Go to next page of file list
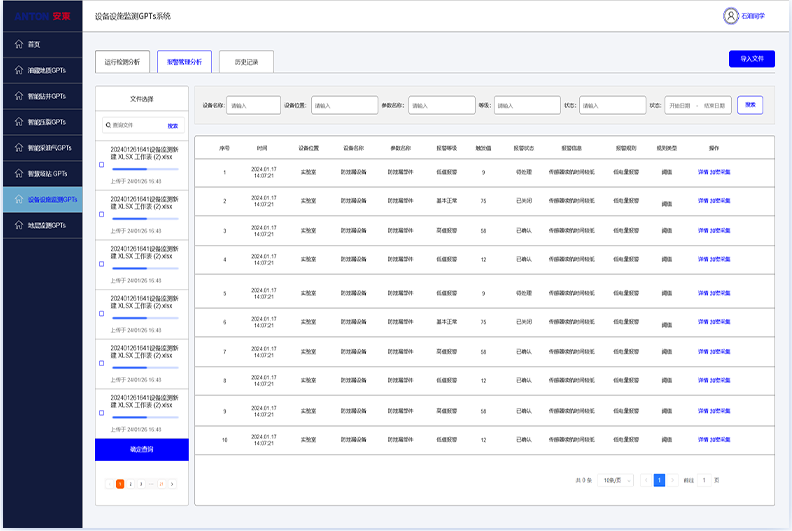Viewport: 792px width, 531px height. (172, 484)
